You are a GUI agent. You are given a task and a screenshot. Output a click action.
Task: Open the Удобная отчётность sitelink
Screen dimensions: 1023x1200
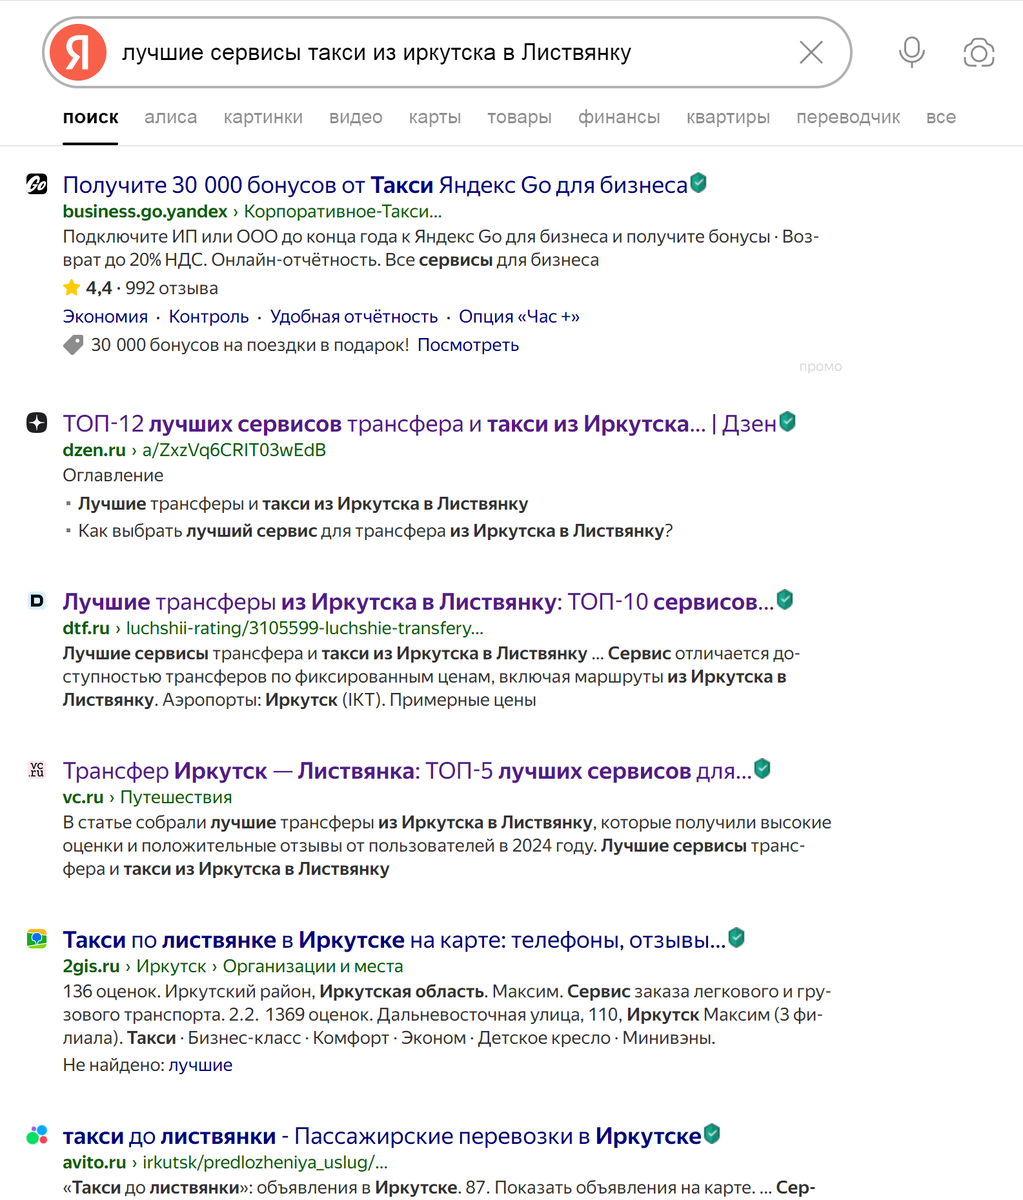354,316
